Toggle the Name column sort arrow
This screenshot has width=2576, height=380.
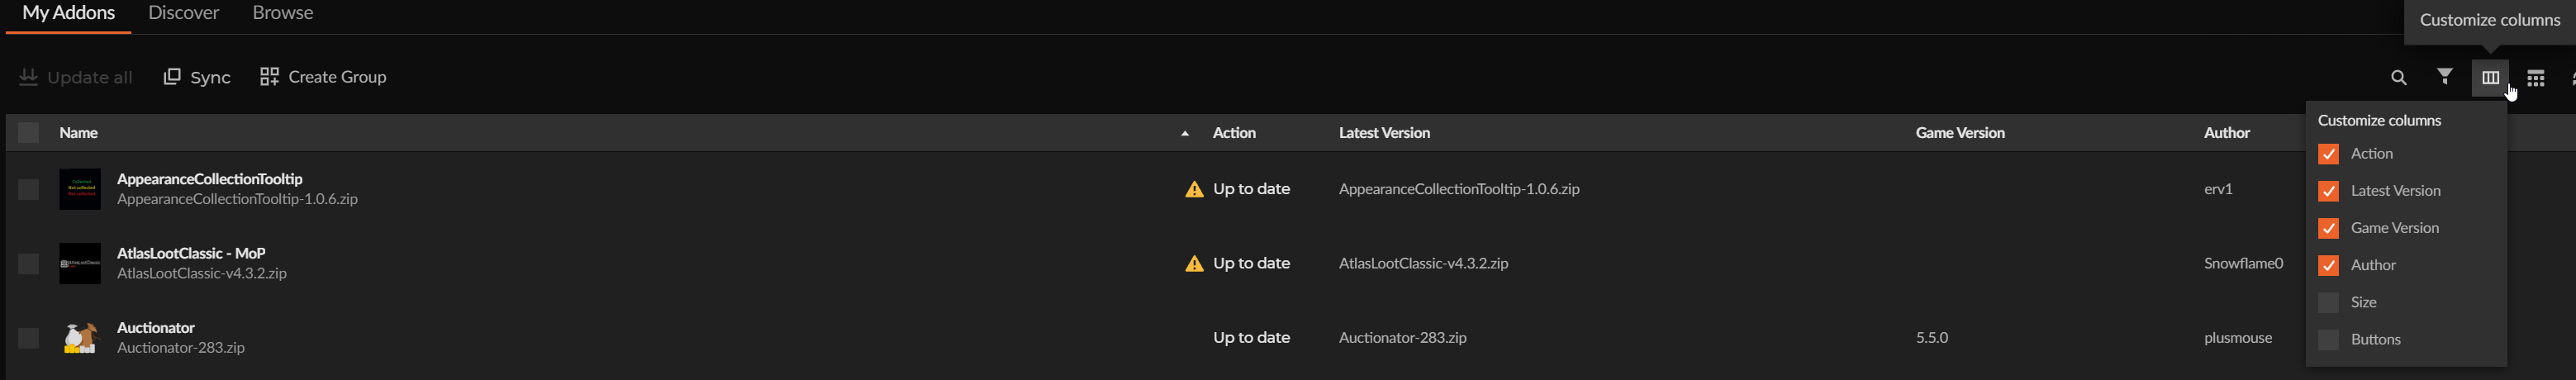[x=1185, y=133]
